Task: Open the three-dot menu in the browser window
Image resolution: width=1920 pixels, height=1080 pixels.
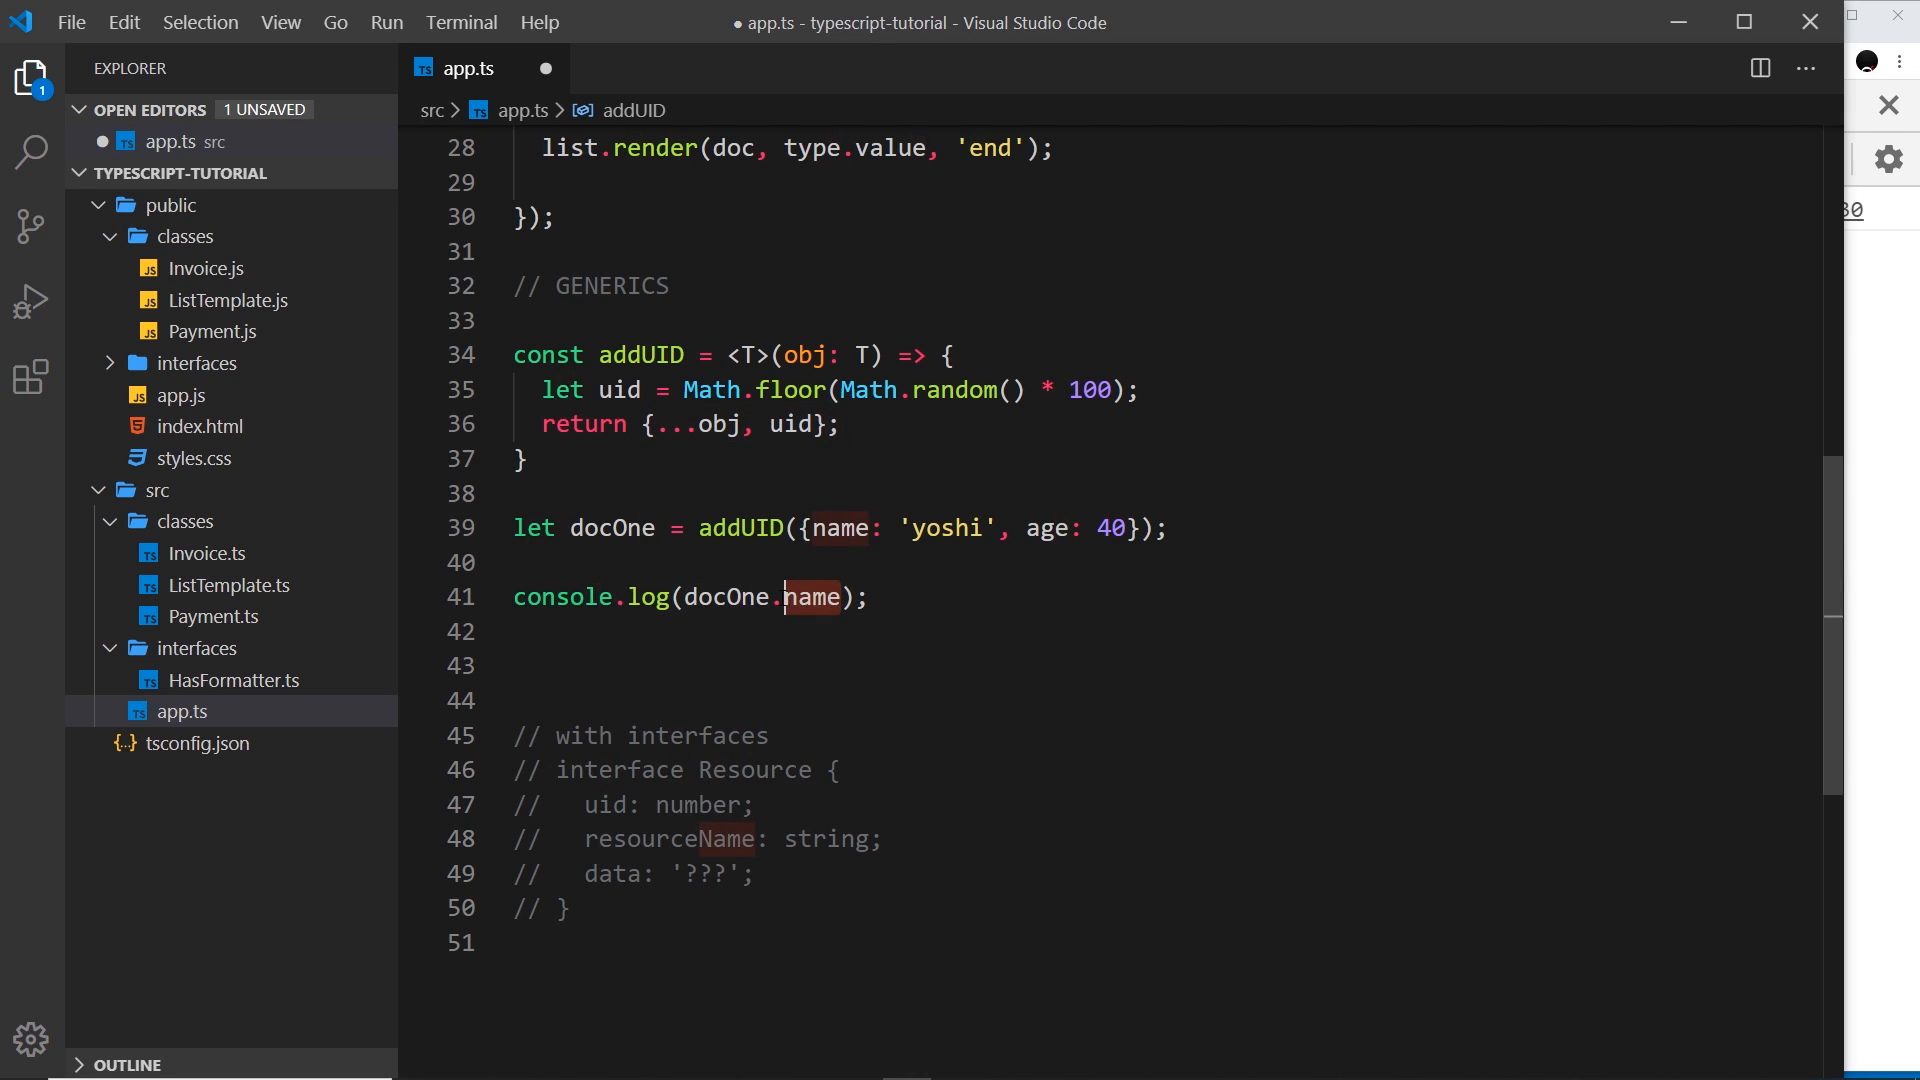Action: tap(1899, 62)
